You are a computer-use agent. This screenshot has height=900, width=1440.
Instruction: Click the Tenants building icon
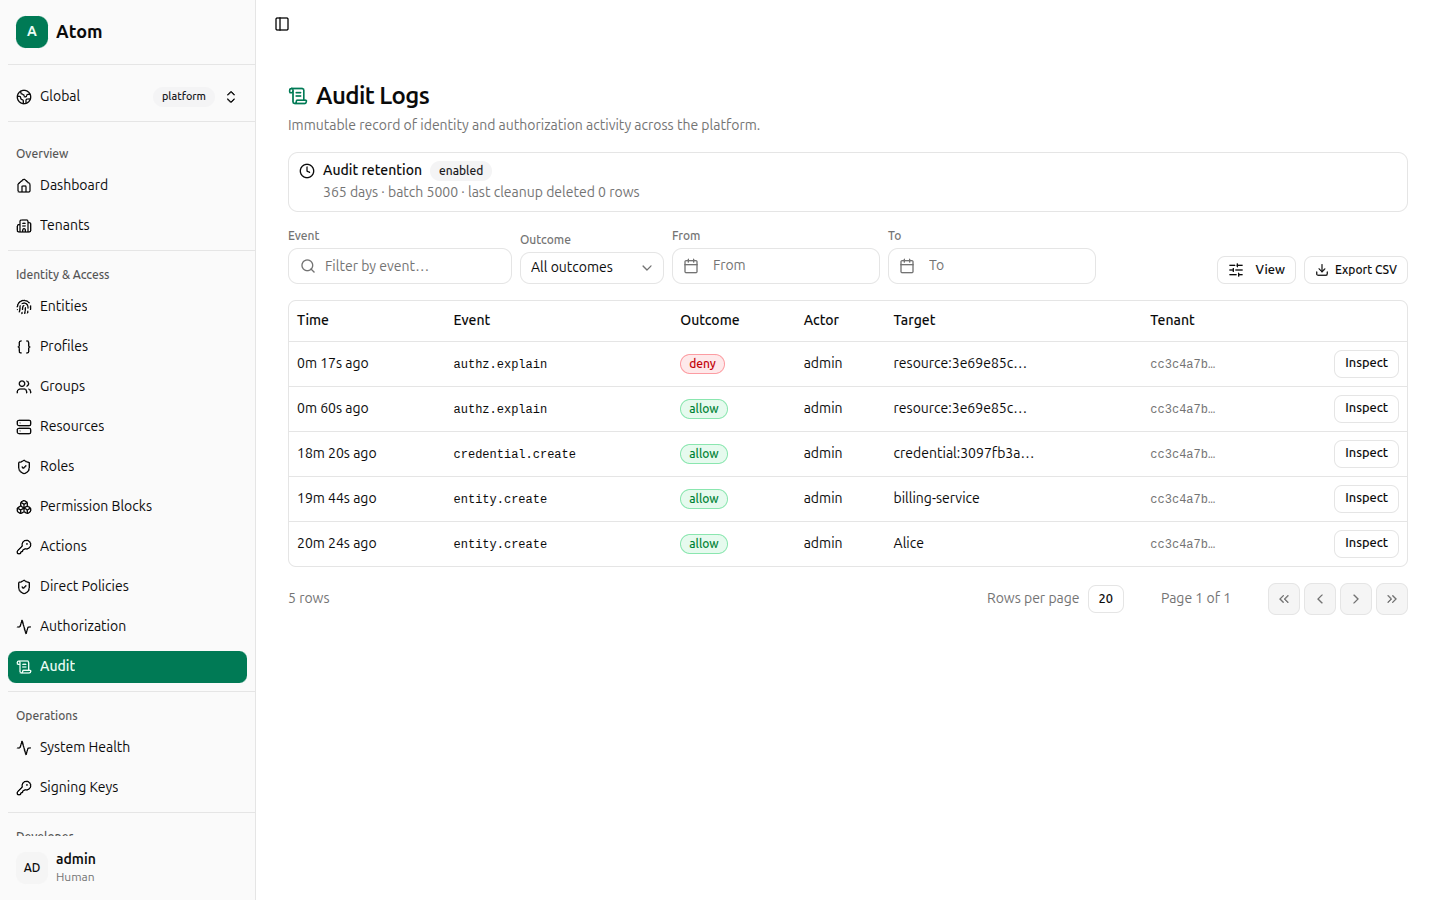point(24,226)
